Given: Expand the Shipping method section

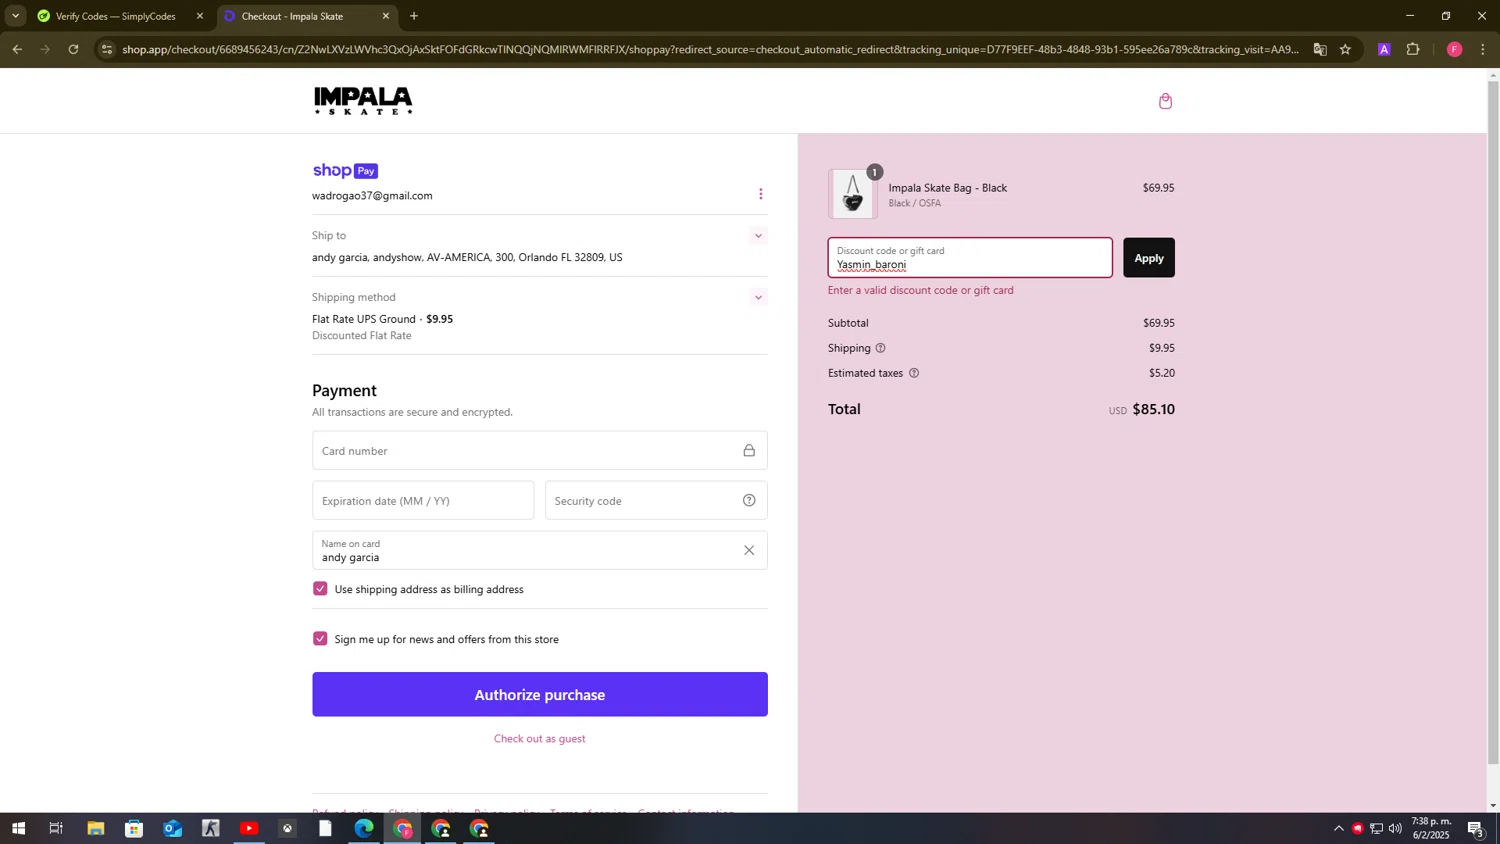Looking at the screenshot, I should (x=758, y=297).
